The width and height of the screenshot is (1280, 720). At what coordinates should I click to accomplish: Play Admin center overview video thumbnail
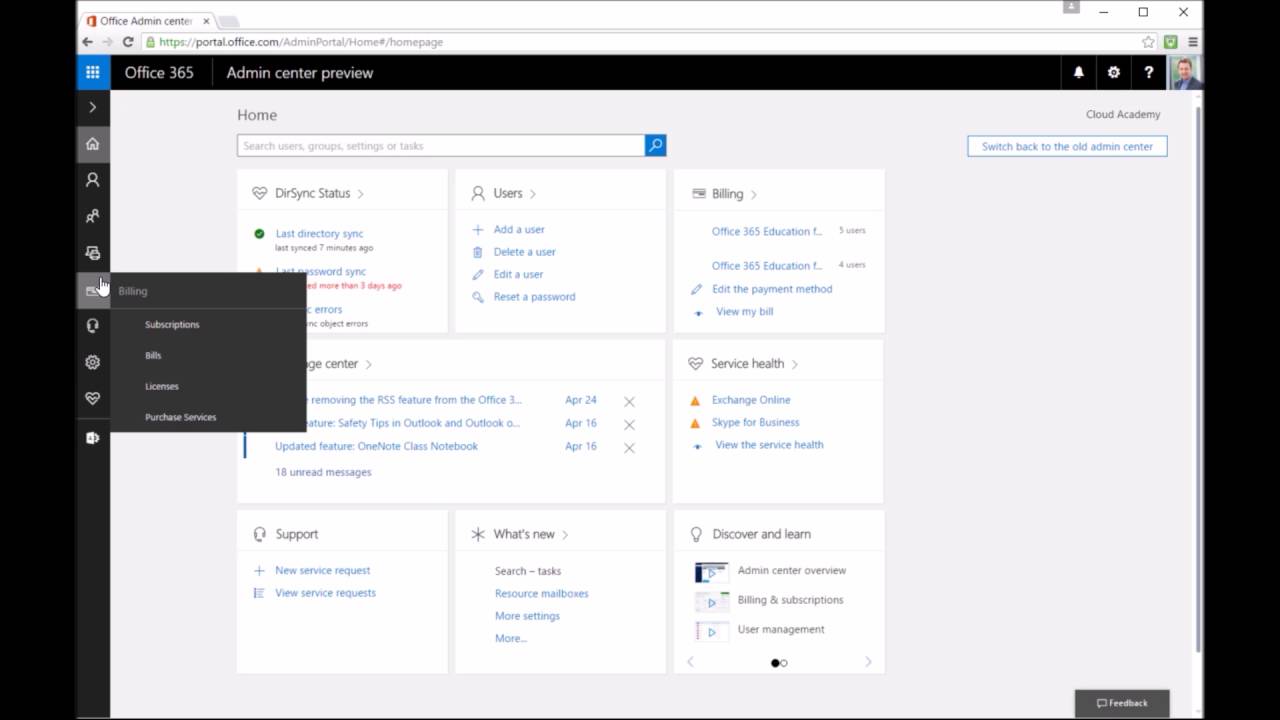pos(711,572)
